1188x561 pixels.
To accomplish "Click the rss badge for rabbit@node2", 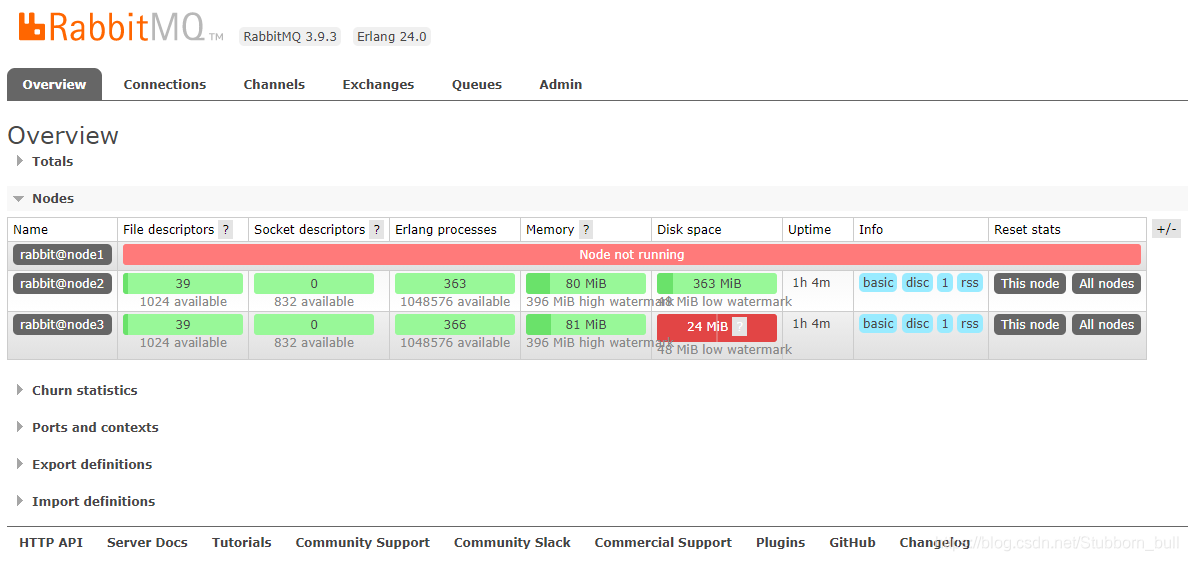I will tap(969, 283).
